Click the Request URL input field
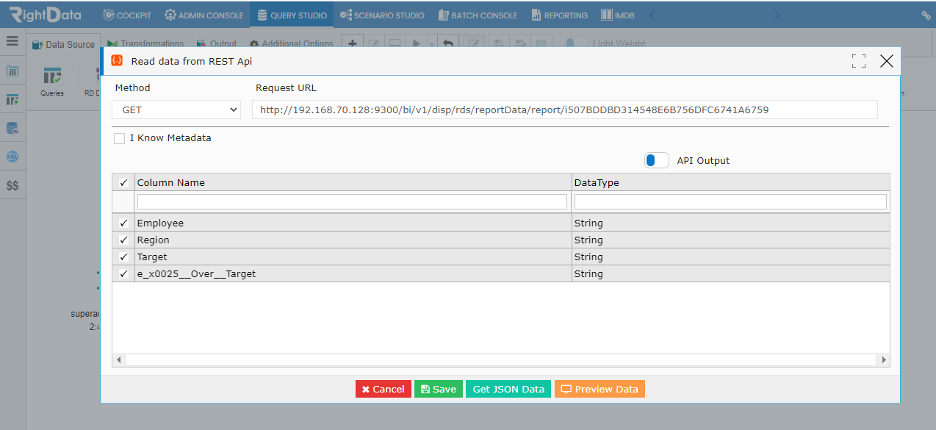Image resolution: width=936 pixels, height=430 pixels. pyautogui.click(x=565, y=110)
